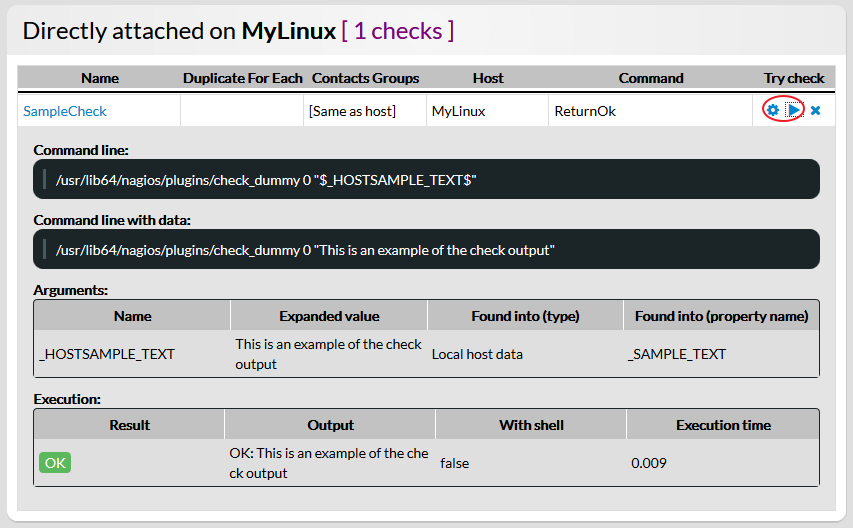Click the Name column header in checks table
This screenshot has height=528, width=853.
pos(100,78)
